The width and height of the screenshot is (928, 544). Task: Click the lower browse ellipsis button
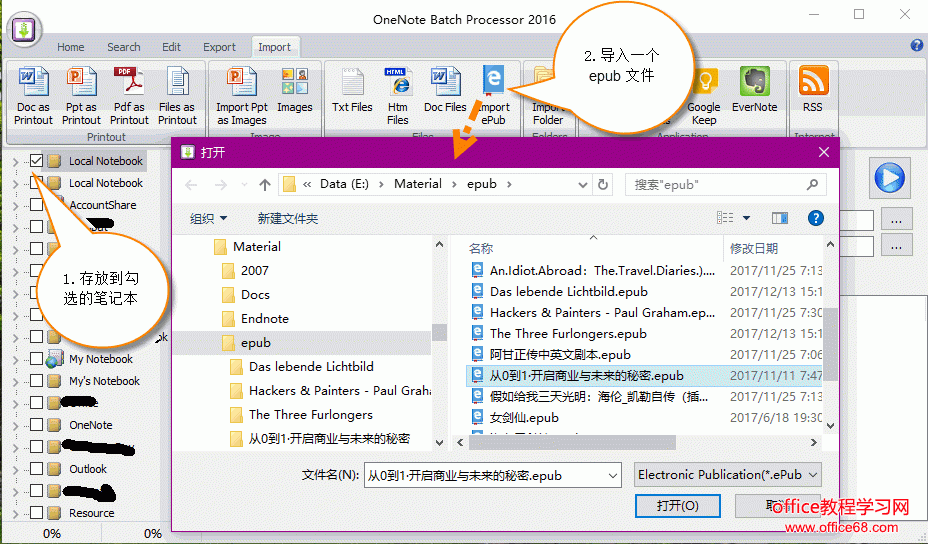coord(896,246)
